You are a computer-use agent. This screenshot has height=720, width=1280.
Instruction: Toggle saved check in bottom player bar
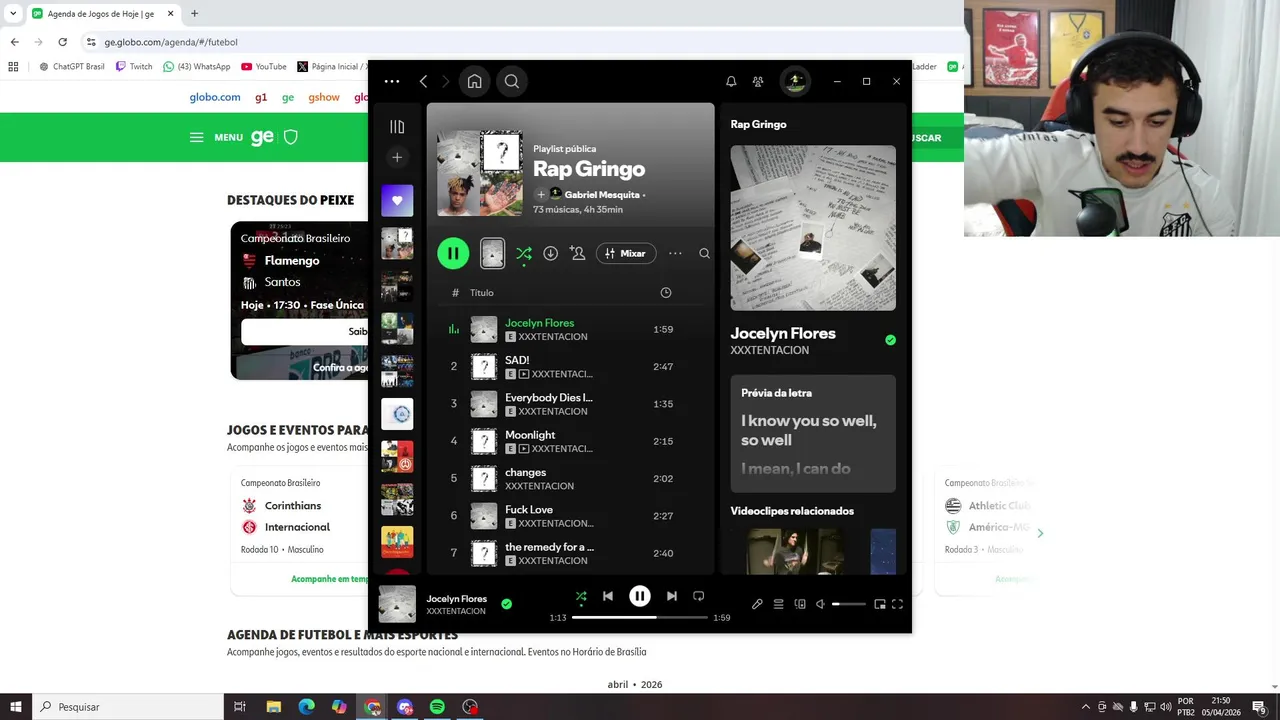(506, 604)
